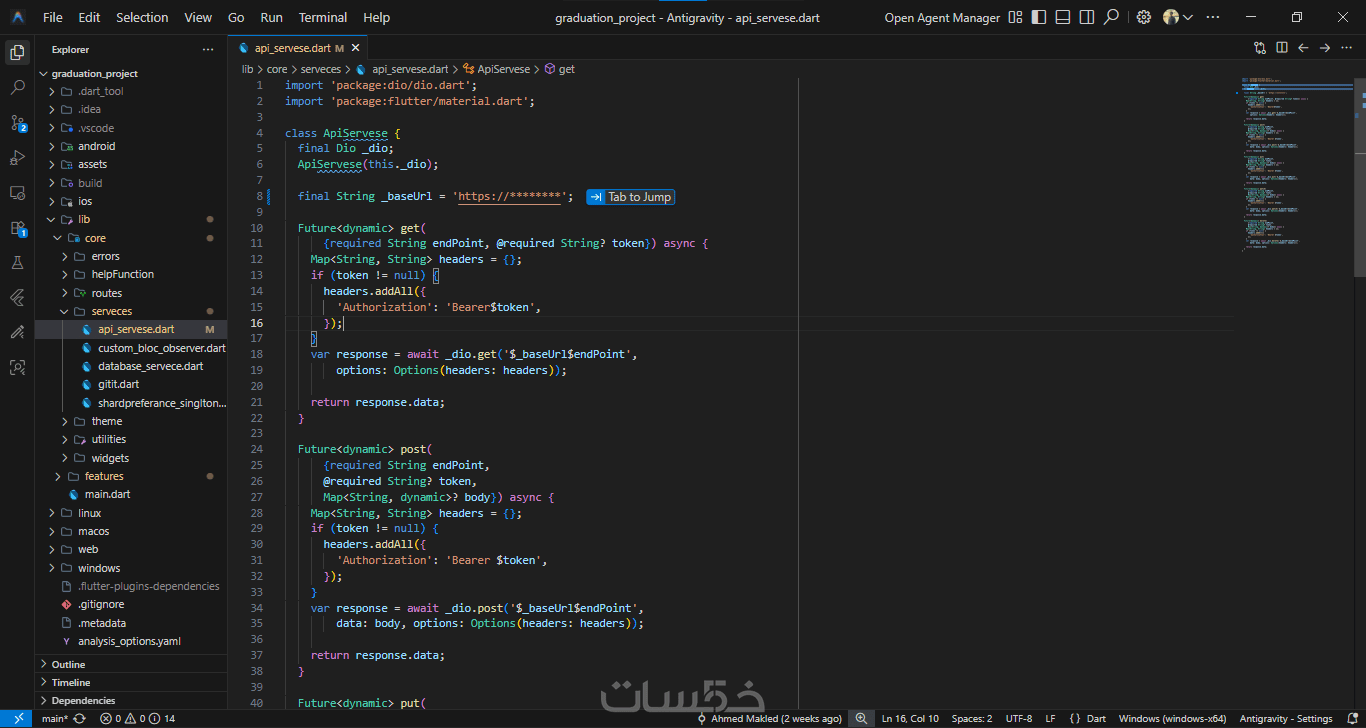Open the settings gear in the title bar
This screenshot has width=1366, height=728.
pos(1144,17)
